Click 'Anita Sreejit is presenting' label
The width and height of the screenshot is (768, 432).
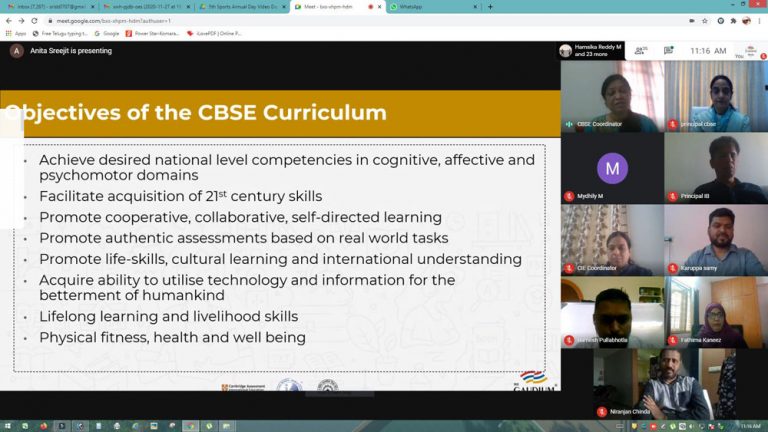71,51
